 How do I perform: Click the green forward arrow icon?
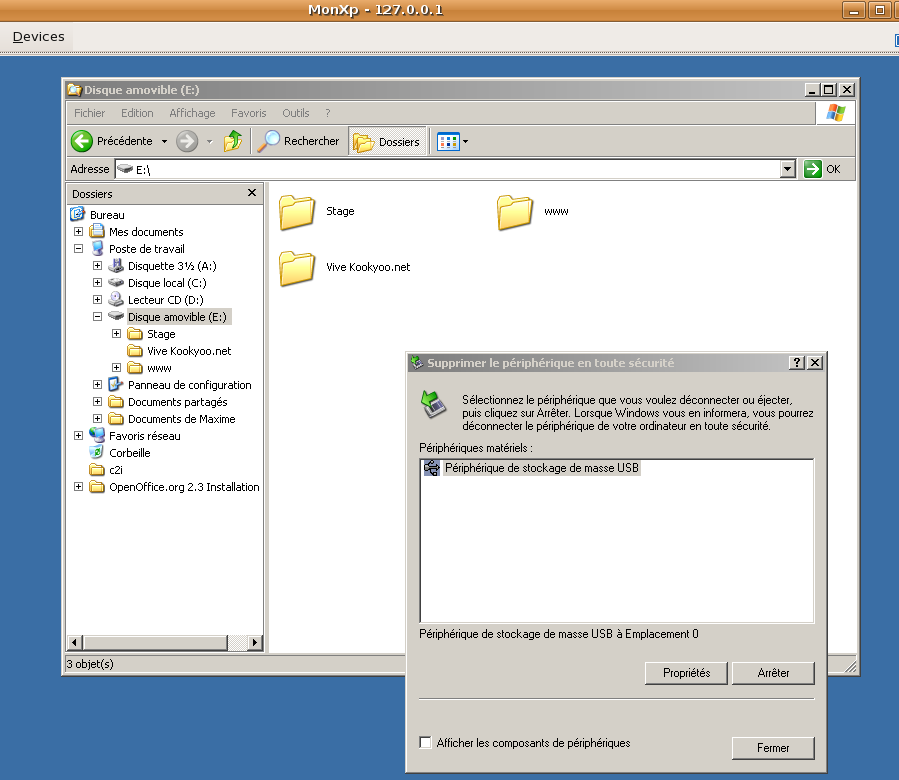187,141
